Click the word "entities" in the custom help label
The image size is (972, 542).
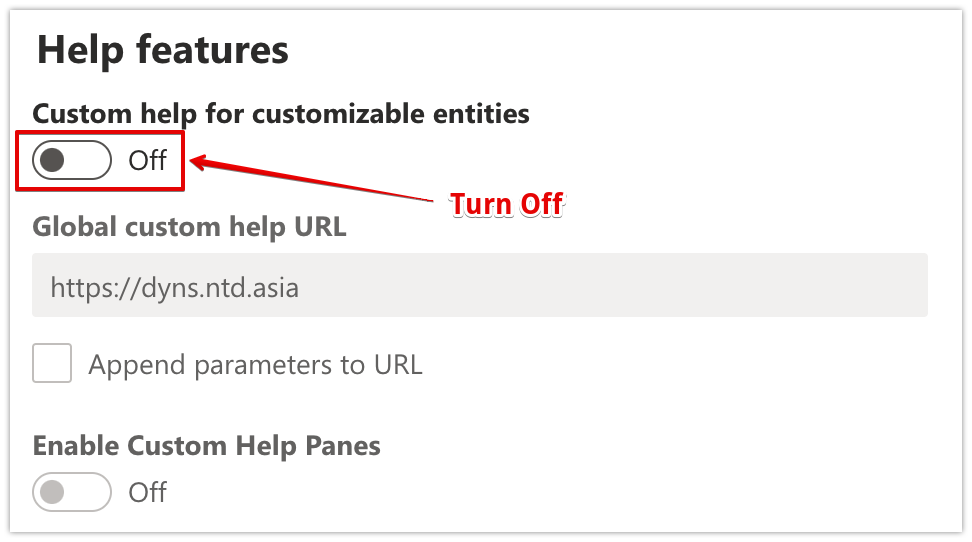click(486, 114)
